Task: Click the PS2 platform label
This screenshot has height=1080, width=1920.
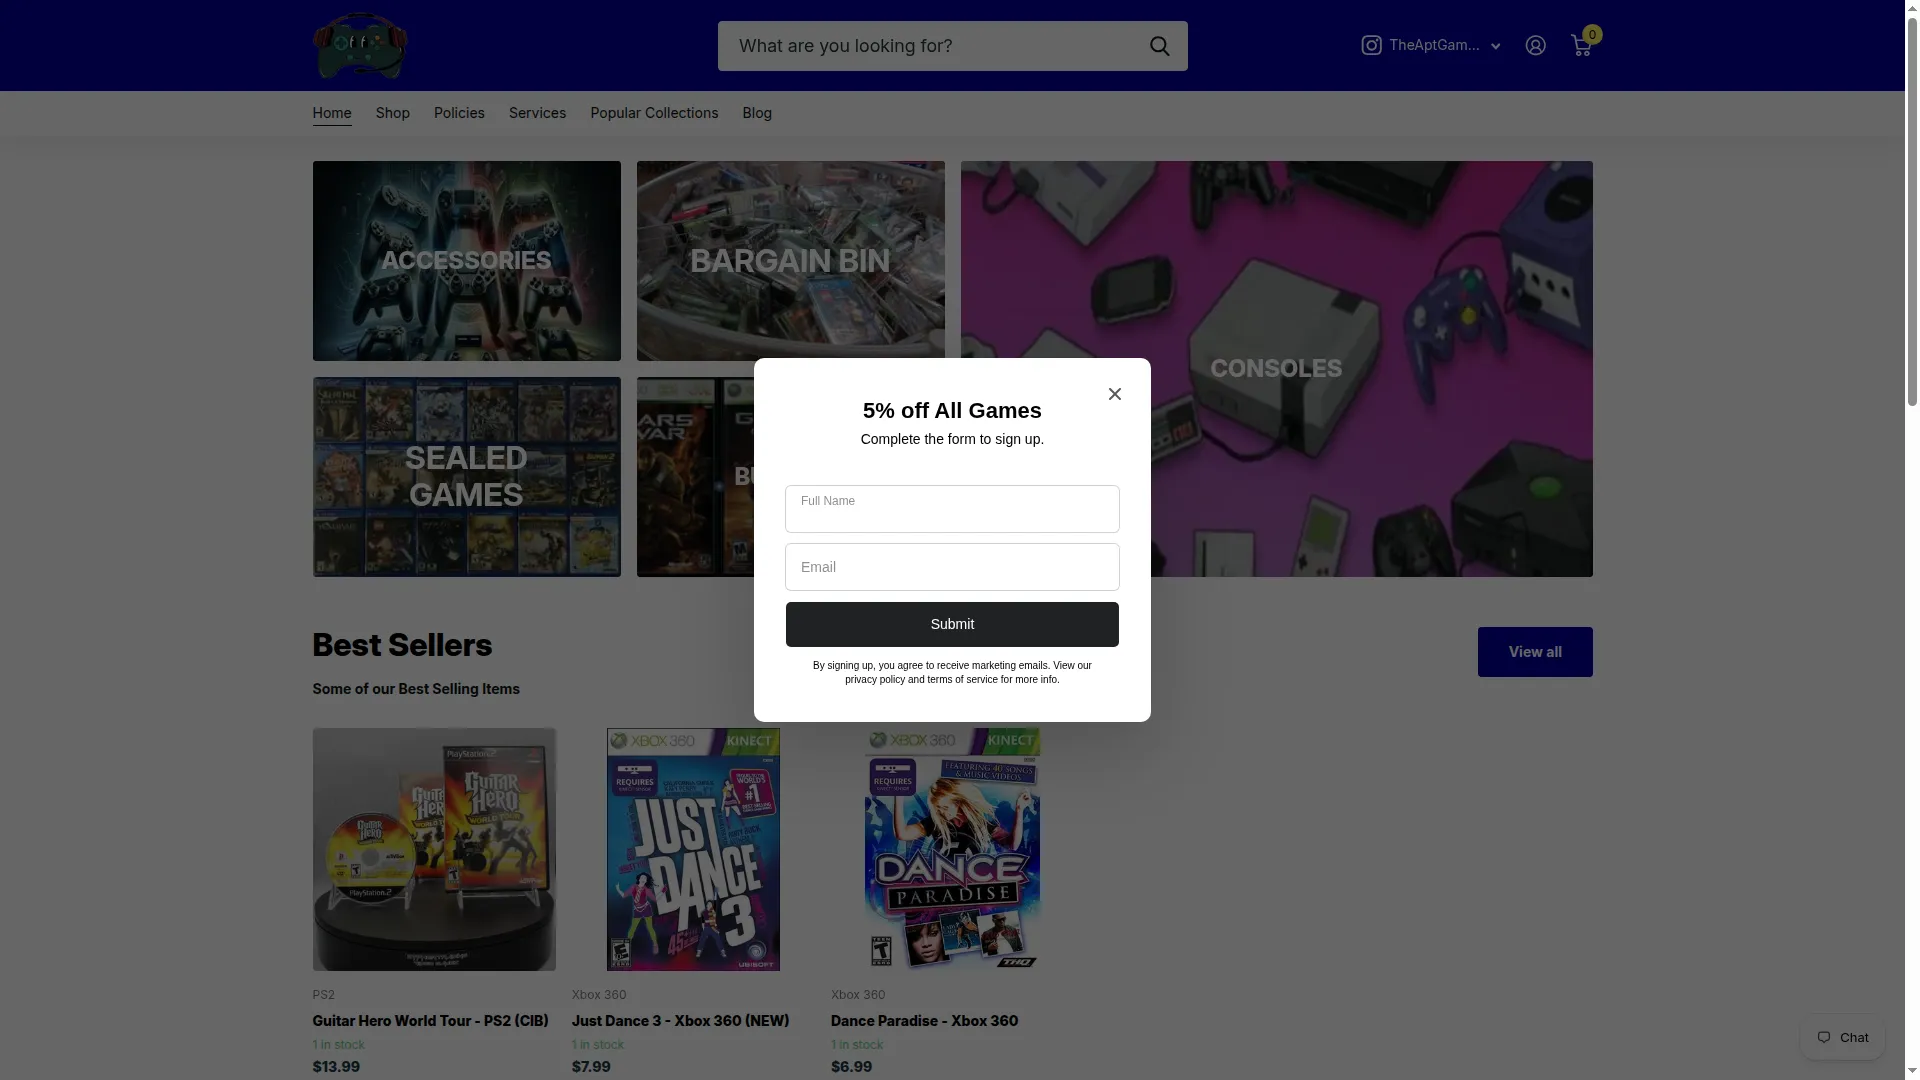Action: click(323, 995)
